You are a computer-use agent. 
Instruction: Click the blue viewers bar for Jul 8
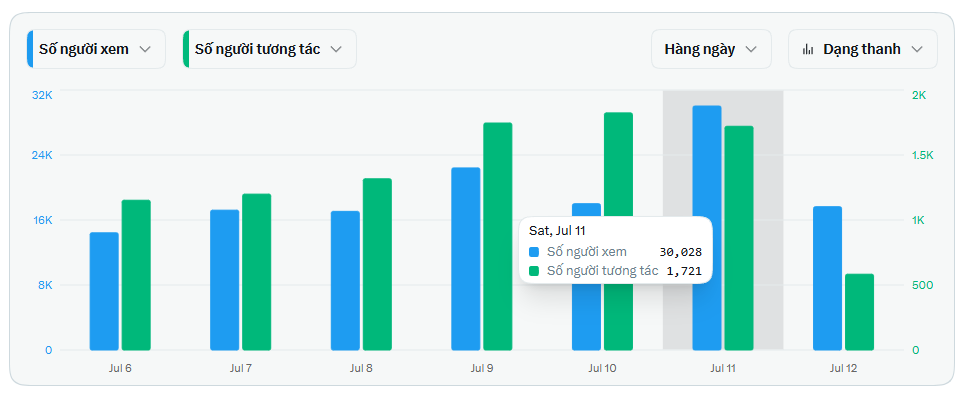tap(345, 280)
